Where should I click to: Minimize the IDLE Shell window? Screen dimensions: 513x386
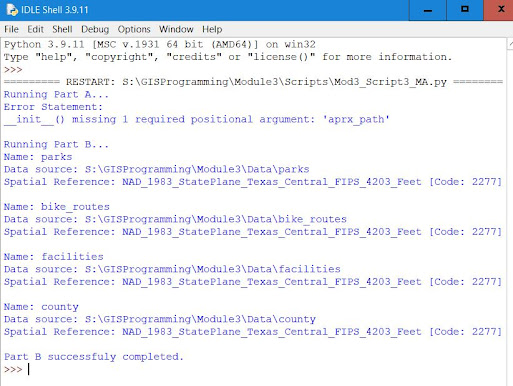click(x=428, y=10)
